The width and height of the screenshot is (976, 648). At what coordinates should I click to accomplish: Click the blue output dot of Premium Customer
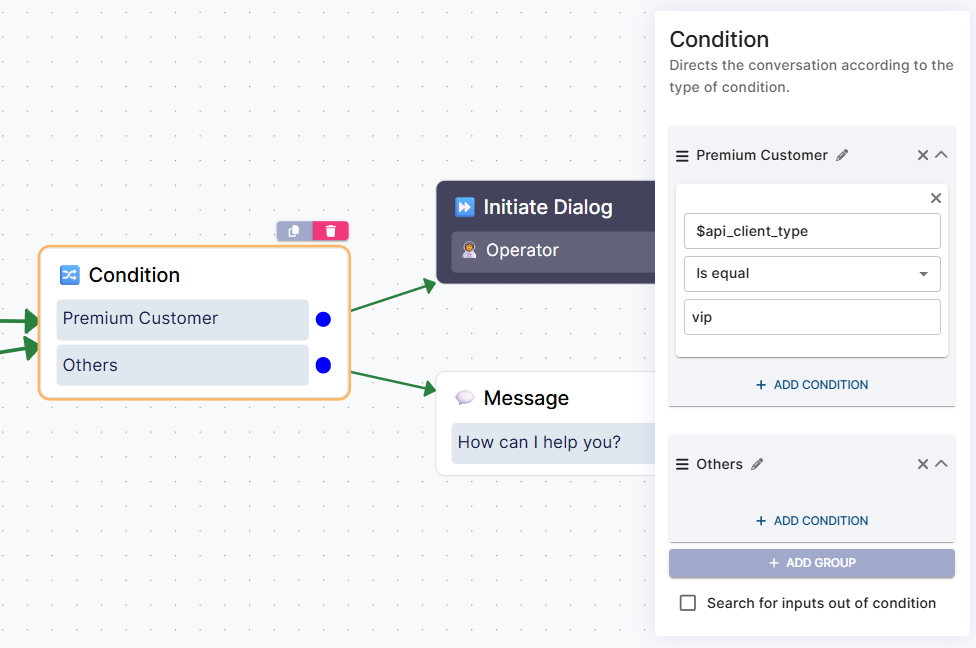coord(323,319)
